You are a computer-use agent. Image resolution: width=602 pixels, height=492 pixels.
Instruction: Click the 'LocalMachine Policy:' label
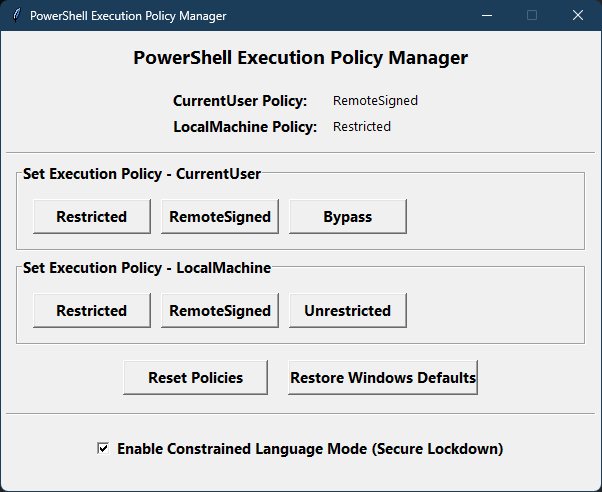pos(245,126)
